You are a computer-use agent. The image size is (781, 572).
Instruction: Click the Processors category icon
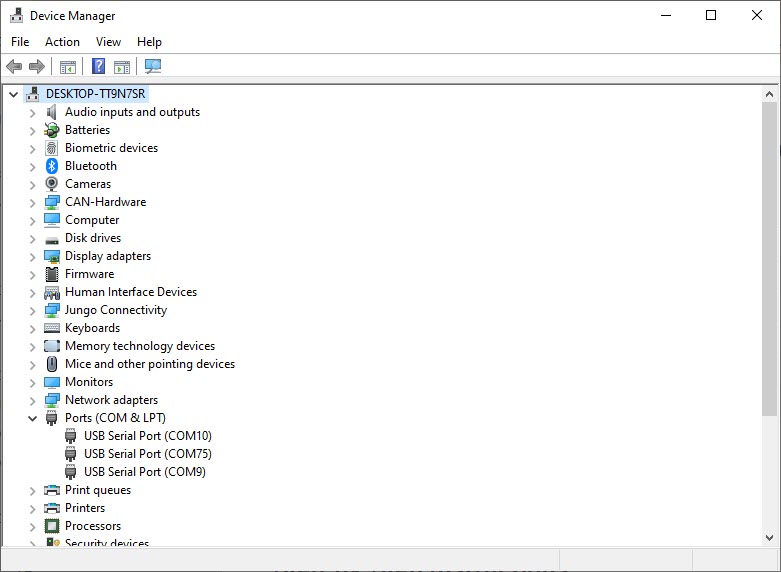[x=52, y=526]
